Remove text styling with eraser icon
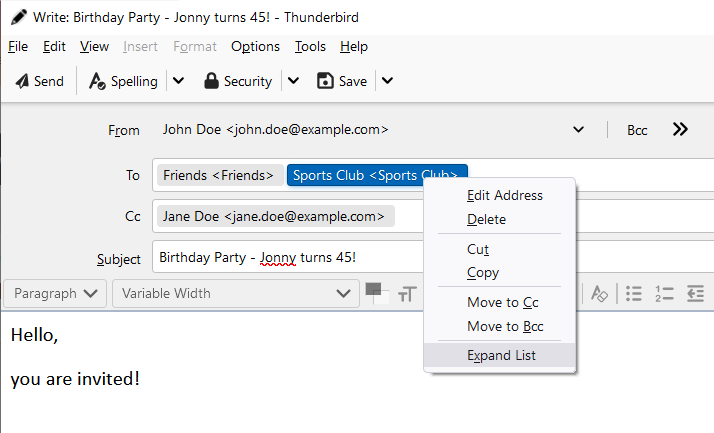The height and width of the screenshot is (433, 714). click(x=599, y=294)
